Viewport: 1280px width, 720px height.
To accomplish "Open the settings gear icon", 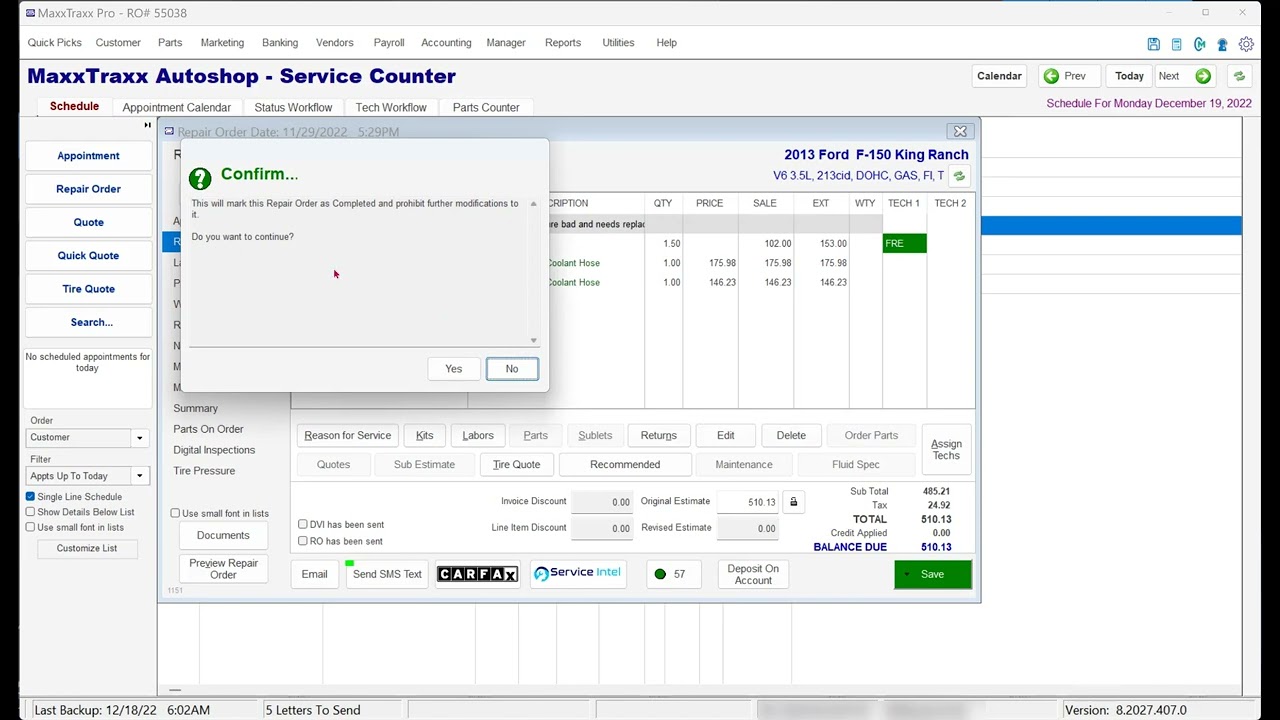I will (1246, 44).
